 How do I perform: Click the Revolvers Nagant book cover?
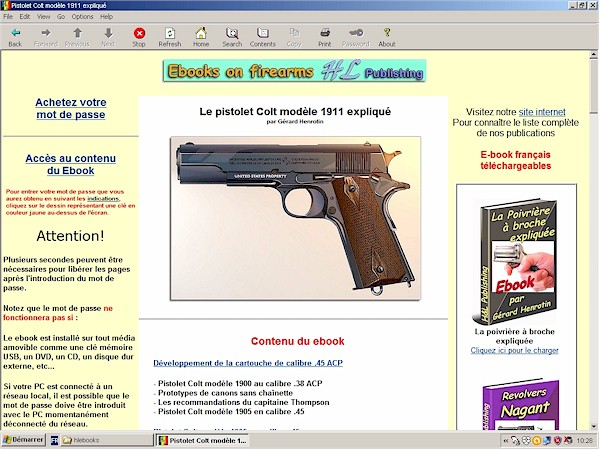pyautogui.click(x=520, y=405)
